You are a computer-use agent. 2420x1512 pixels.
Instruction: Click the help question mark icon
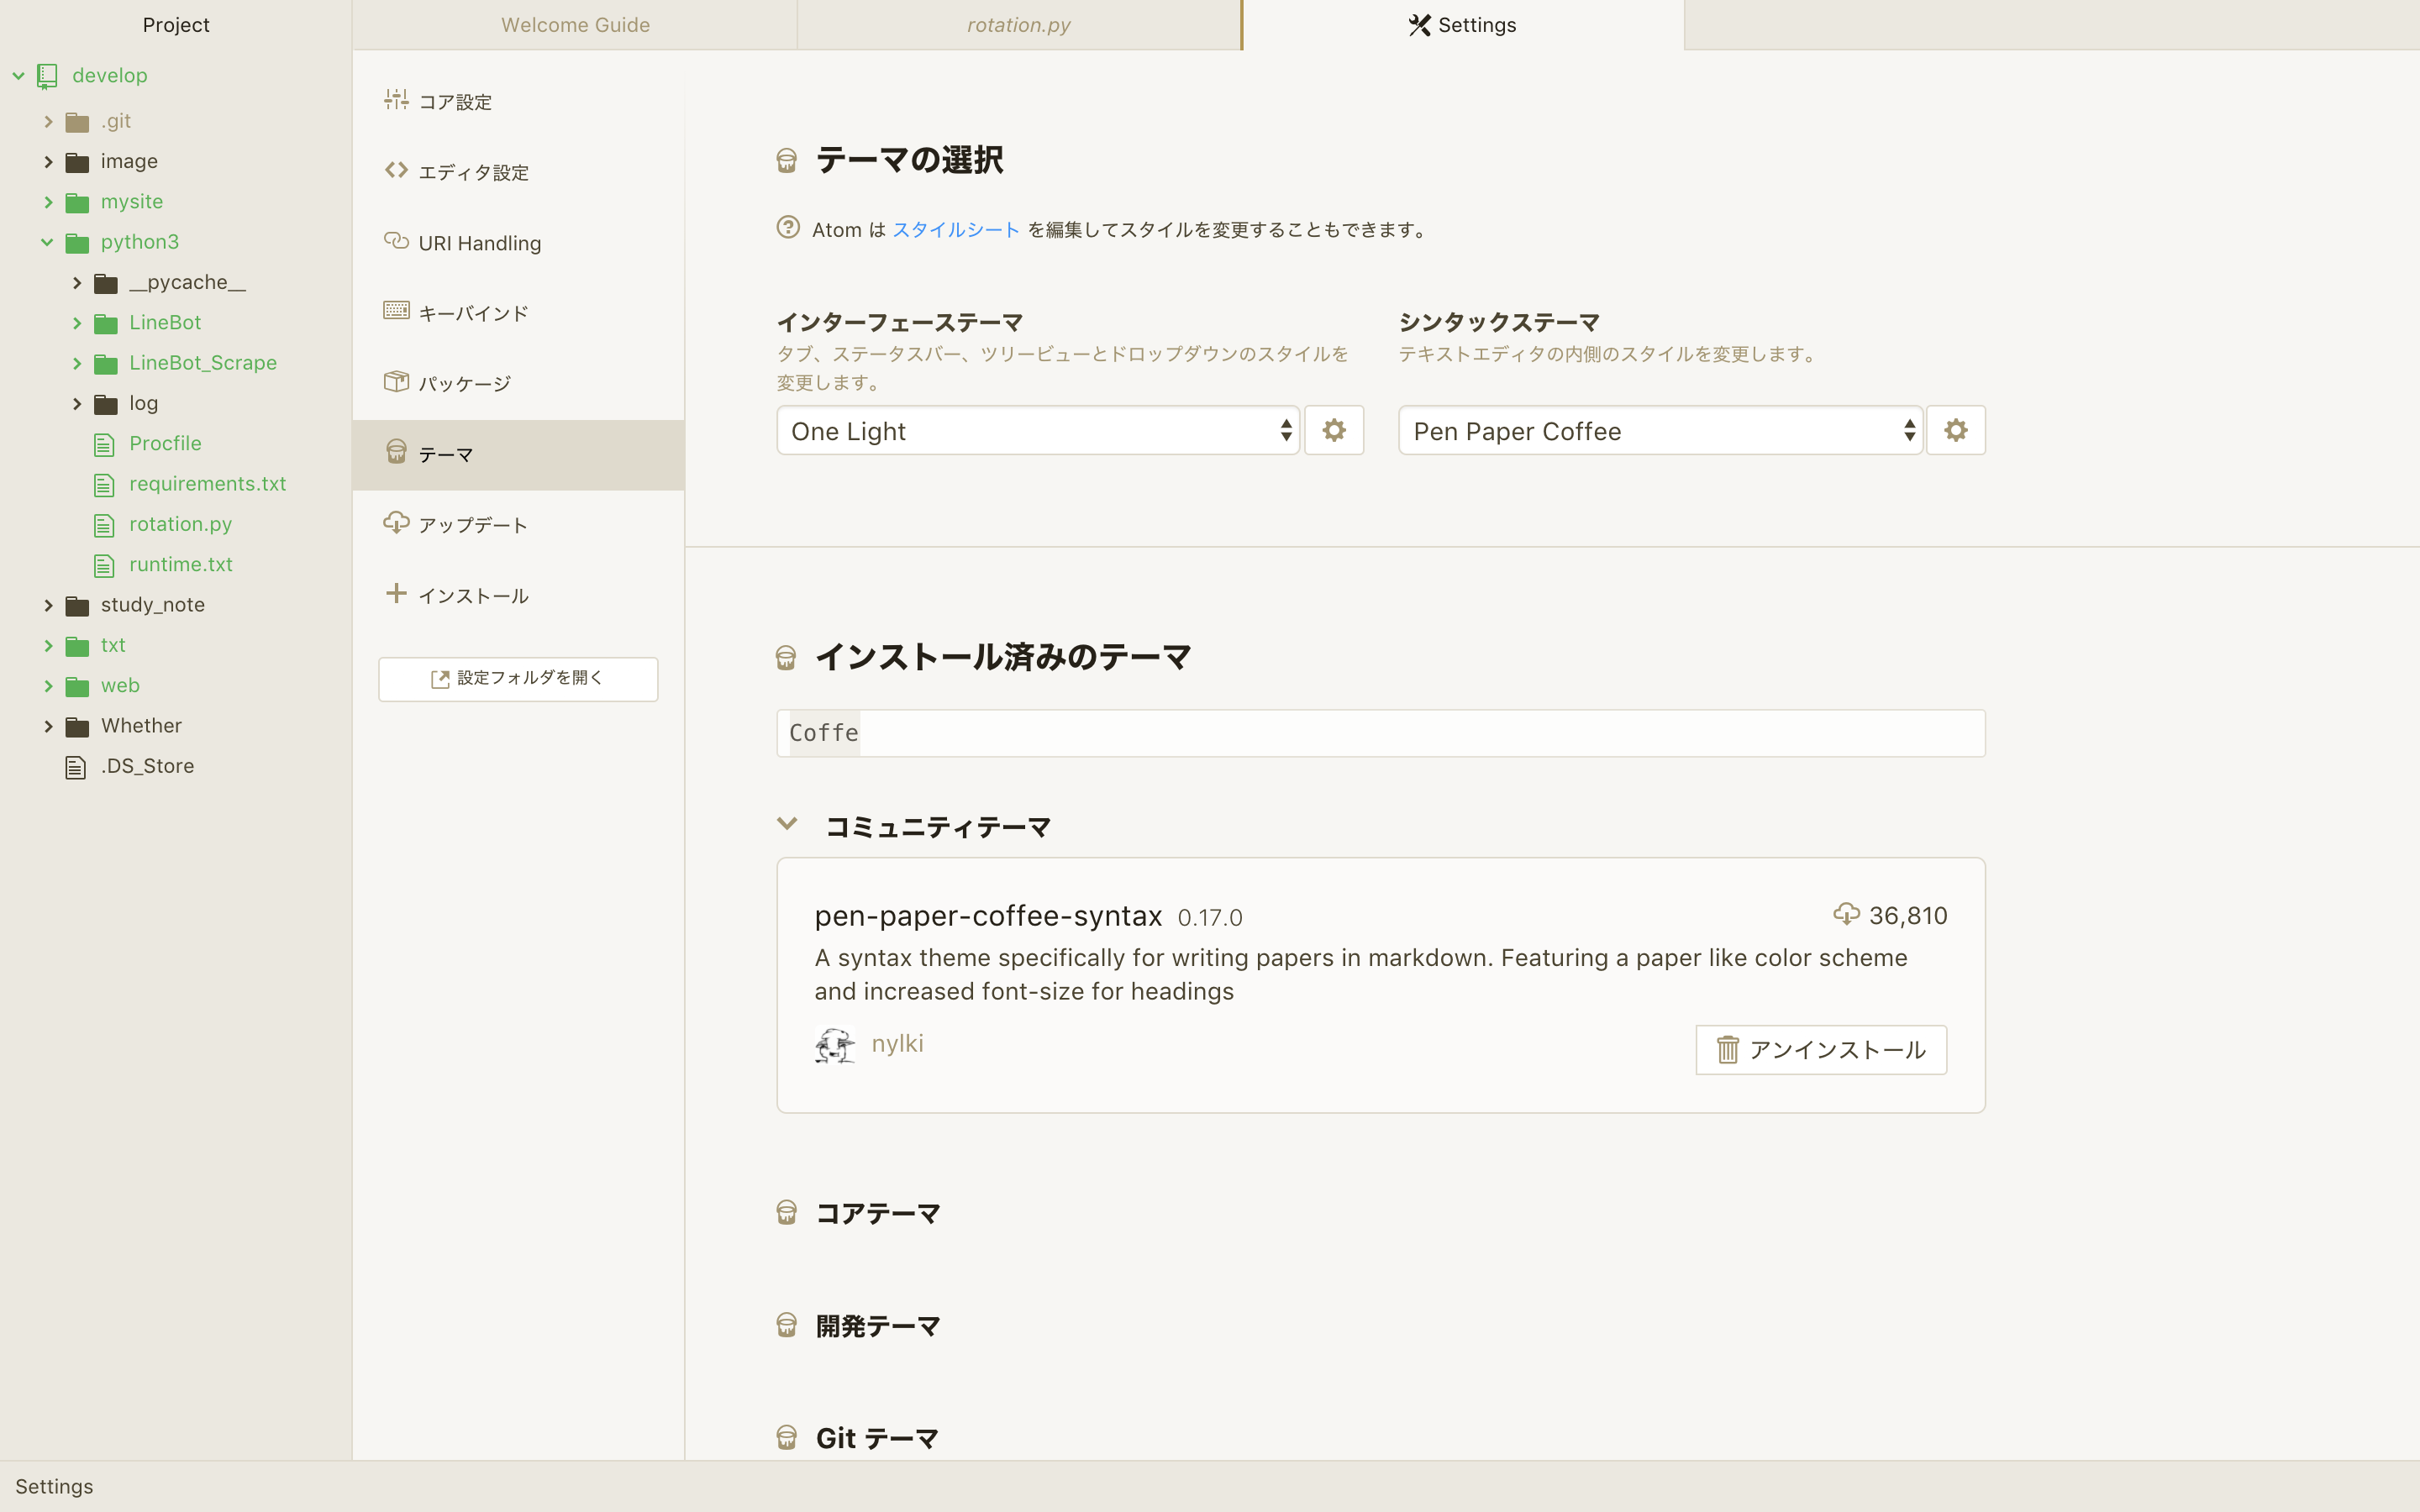pyautogui.click(x=788, y=228)
